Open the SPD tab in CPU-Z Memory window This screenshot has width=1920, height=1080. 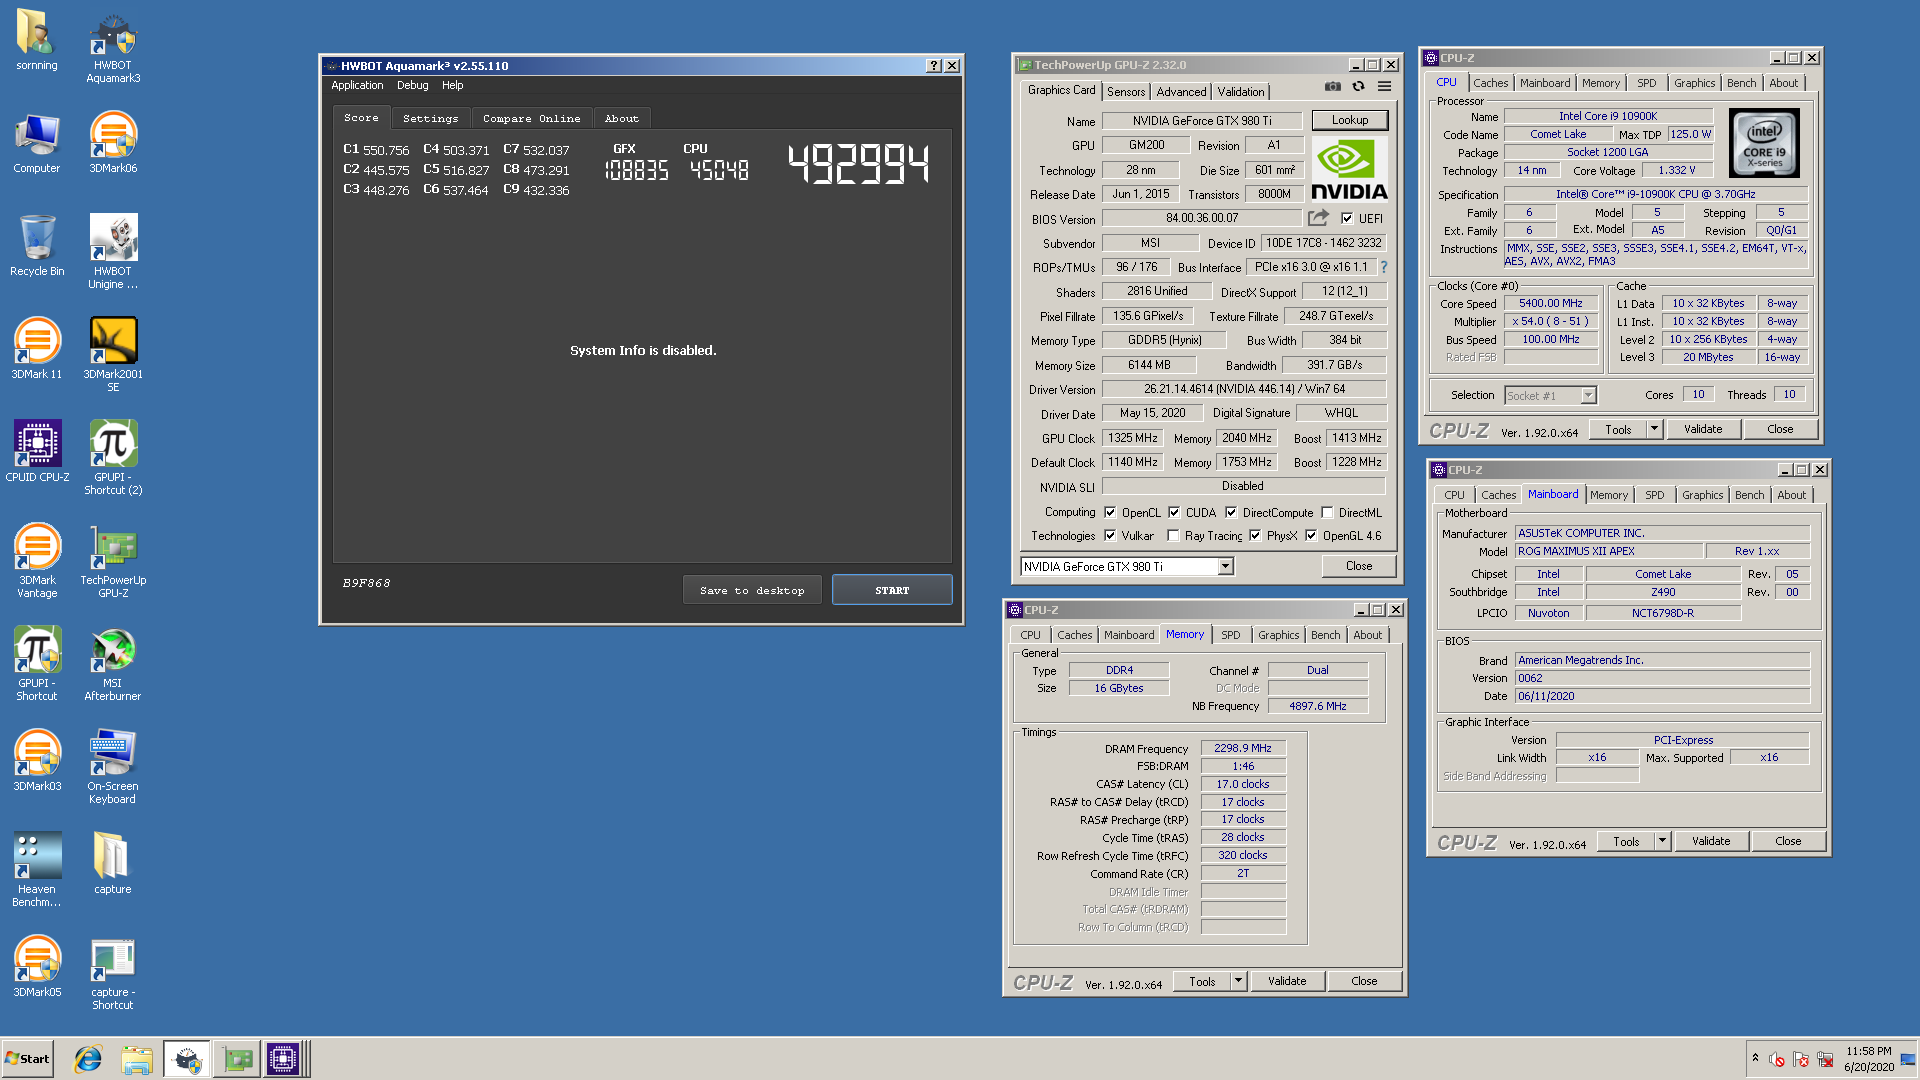[1230, 635]
